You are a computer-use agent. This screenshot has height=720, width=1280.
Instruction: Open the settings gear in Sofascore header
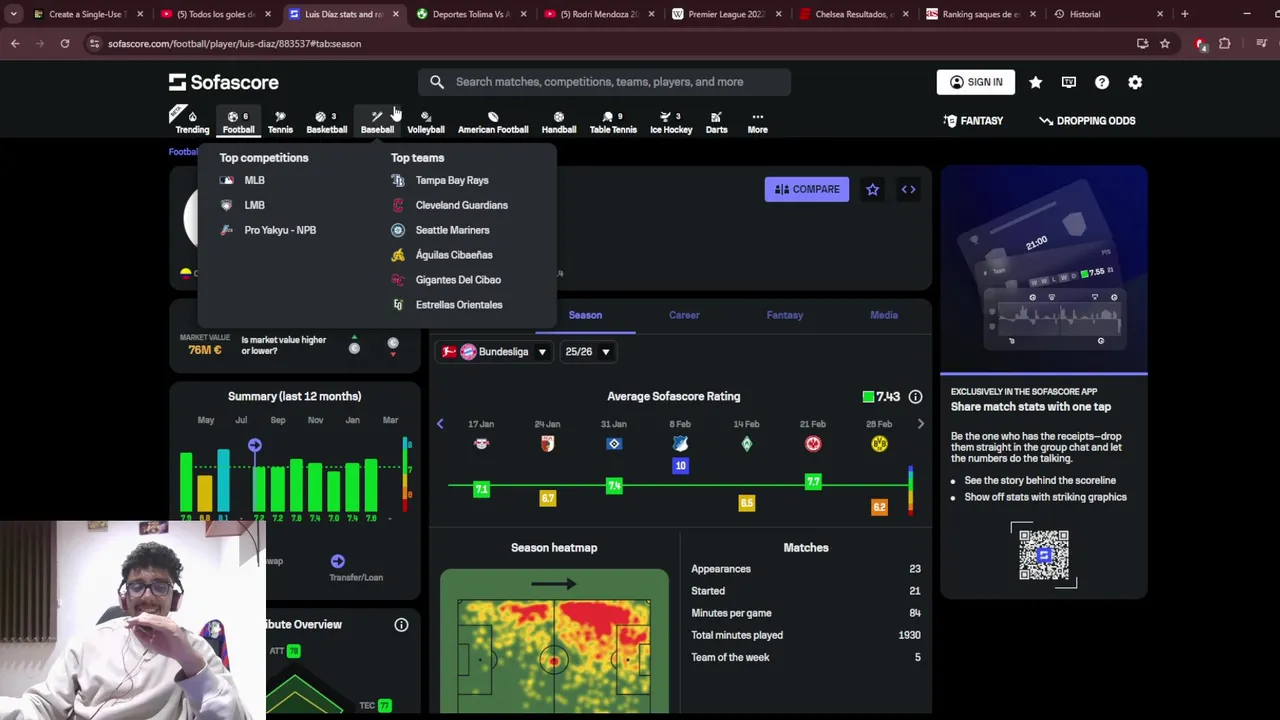pos(1135,82)
